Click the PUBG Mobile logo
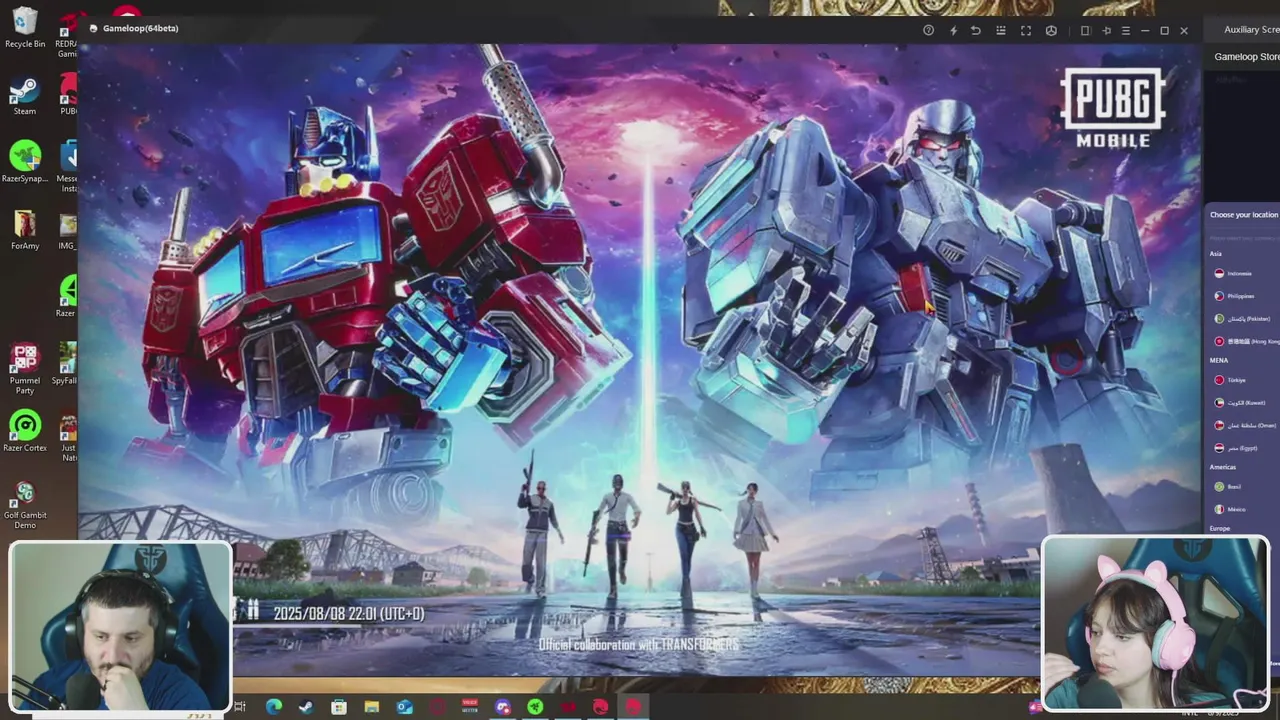The height and width of the screenshot is (720, 1280). [1113, 107]
